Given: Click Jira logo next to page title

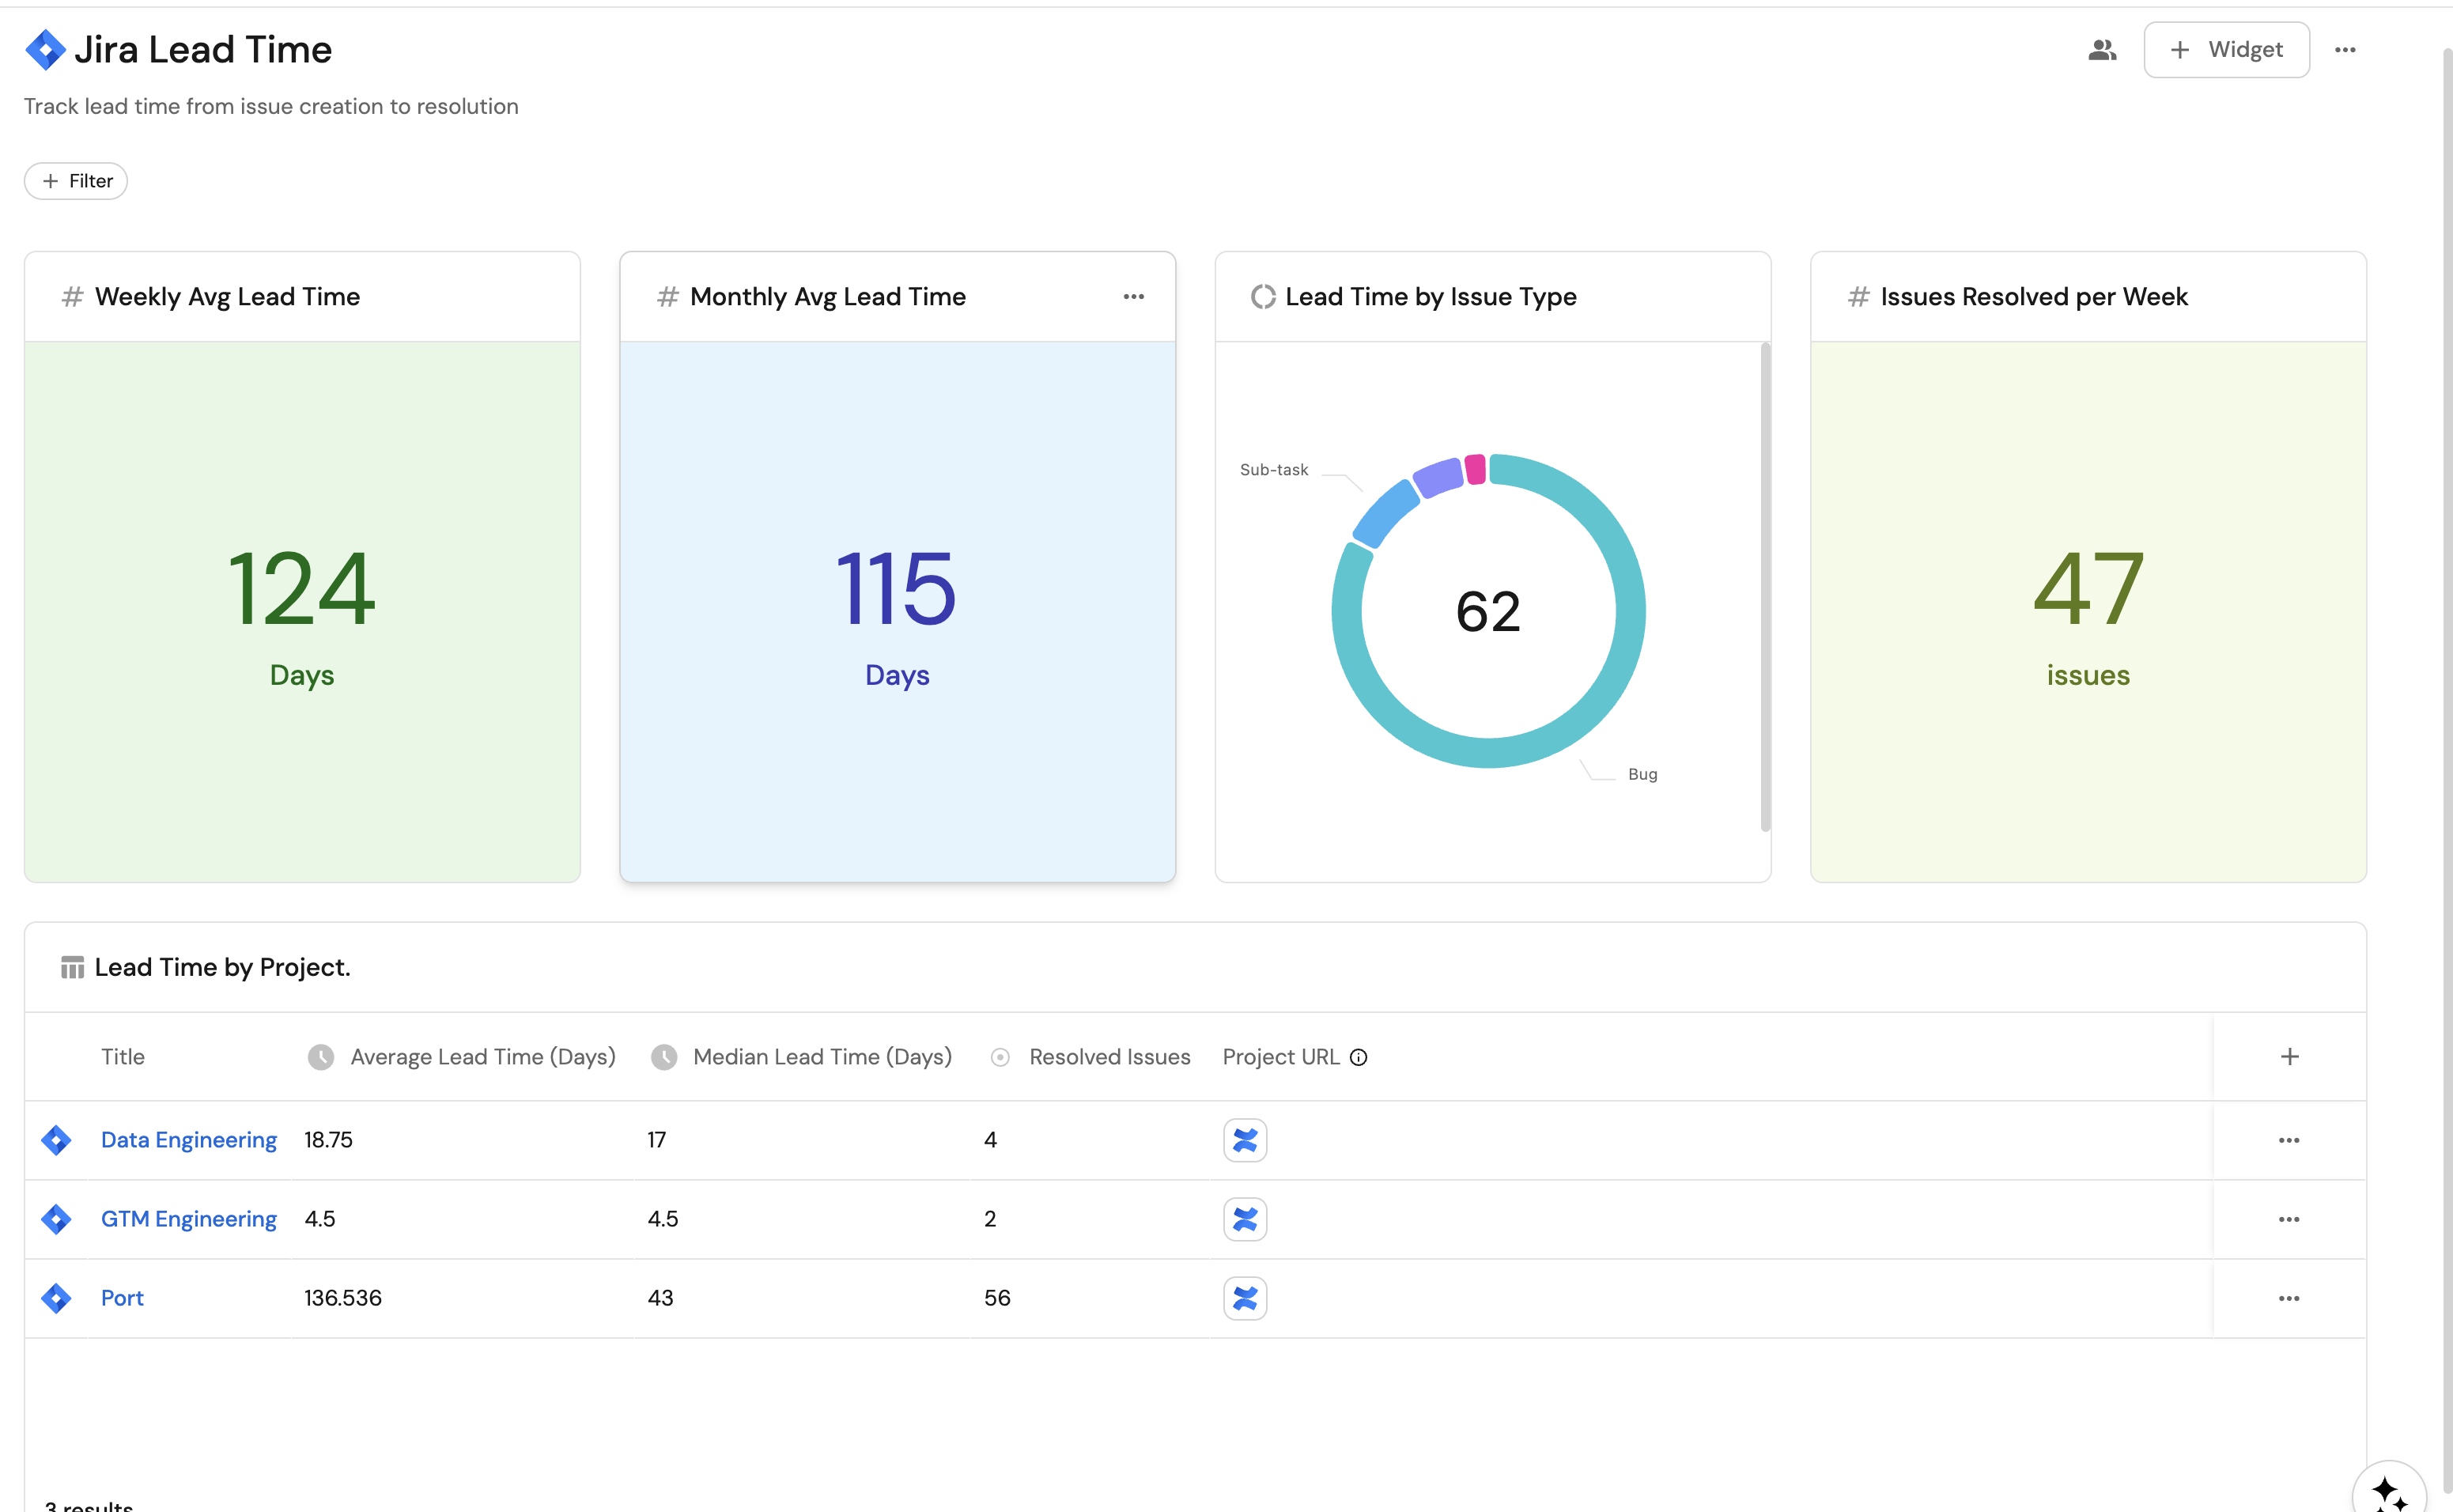Looking at the screenshot, I should (x=45, y=50).
